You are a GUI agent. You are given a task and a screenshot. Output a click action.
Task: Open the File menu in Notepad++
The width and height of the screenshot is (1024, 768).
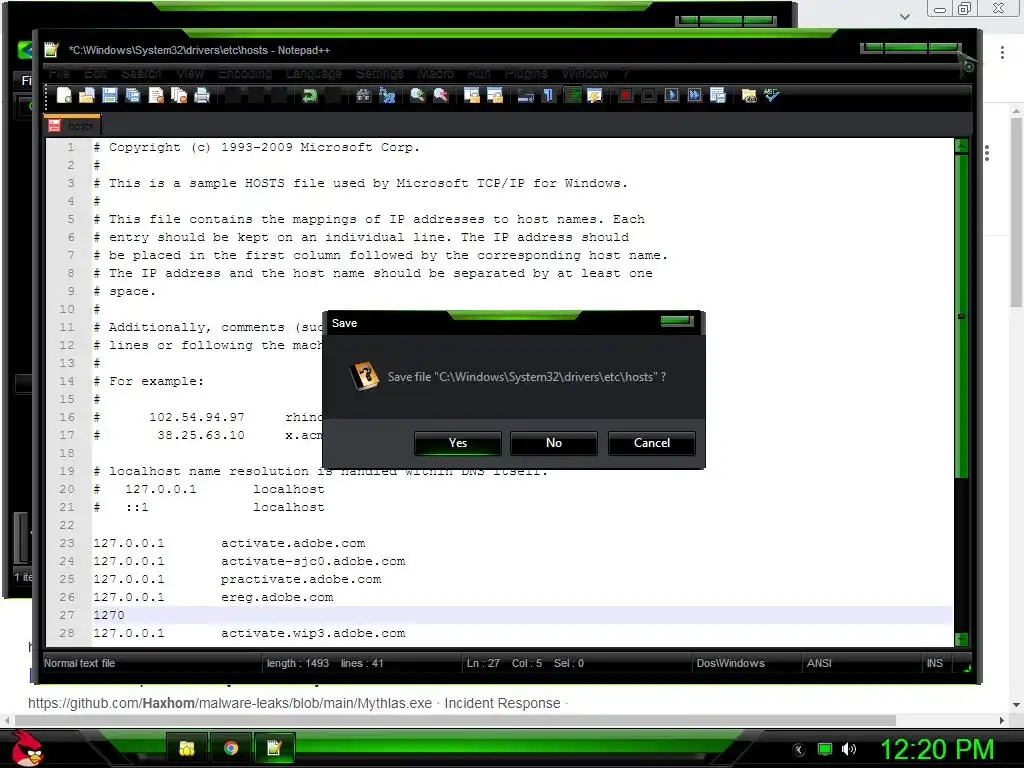point(59,73)
